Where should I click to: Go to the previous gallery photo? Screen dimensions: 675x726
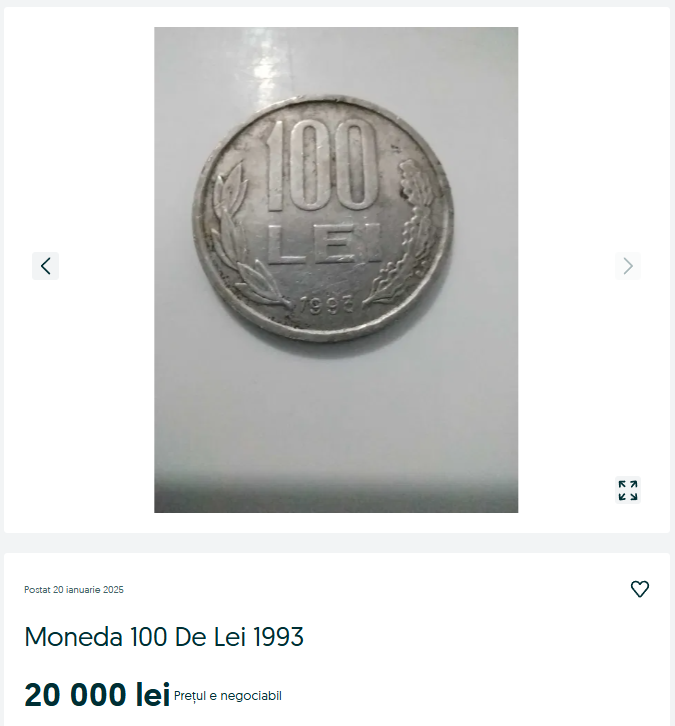(x=45, y=266)
